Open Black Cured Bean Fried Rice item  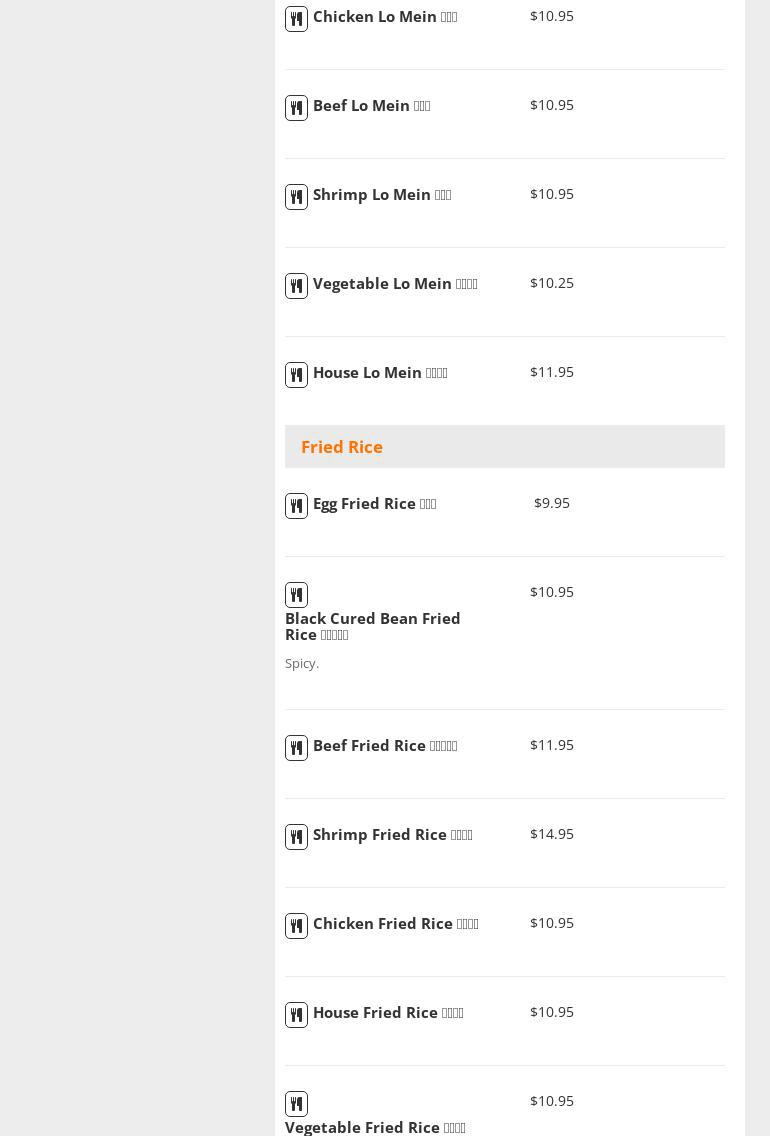click(x=372, y=626)
